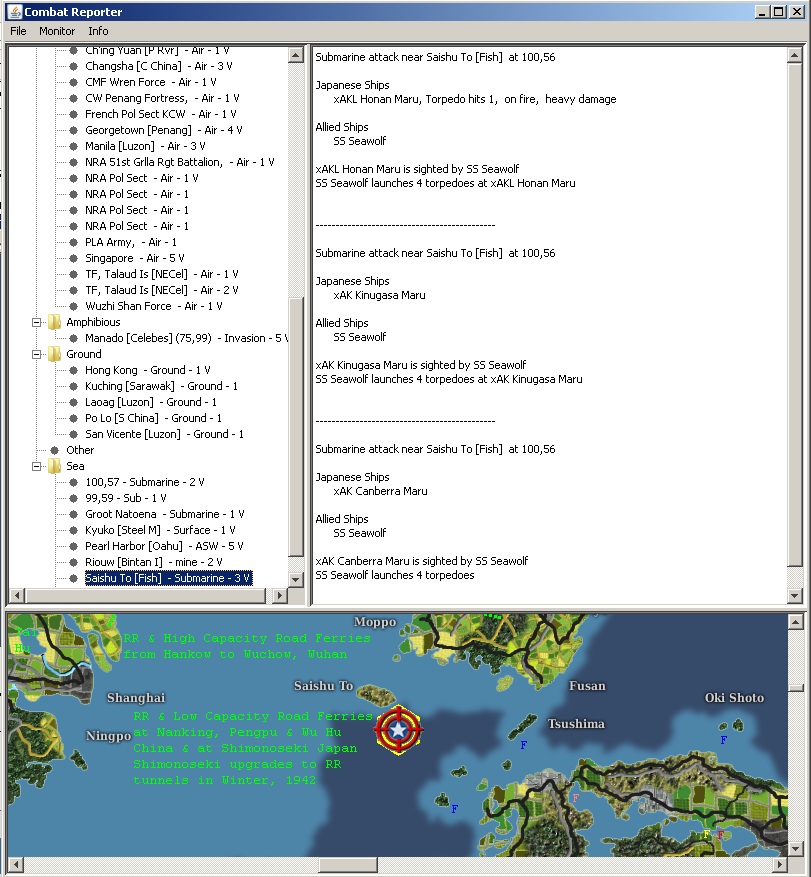Select NRA 51st Grlla Rgt Battalion report

pos(180,162)
